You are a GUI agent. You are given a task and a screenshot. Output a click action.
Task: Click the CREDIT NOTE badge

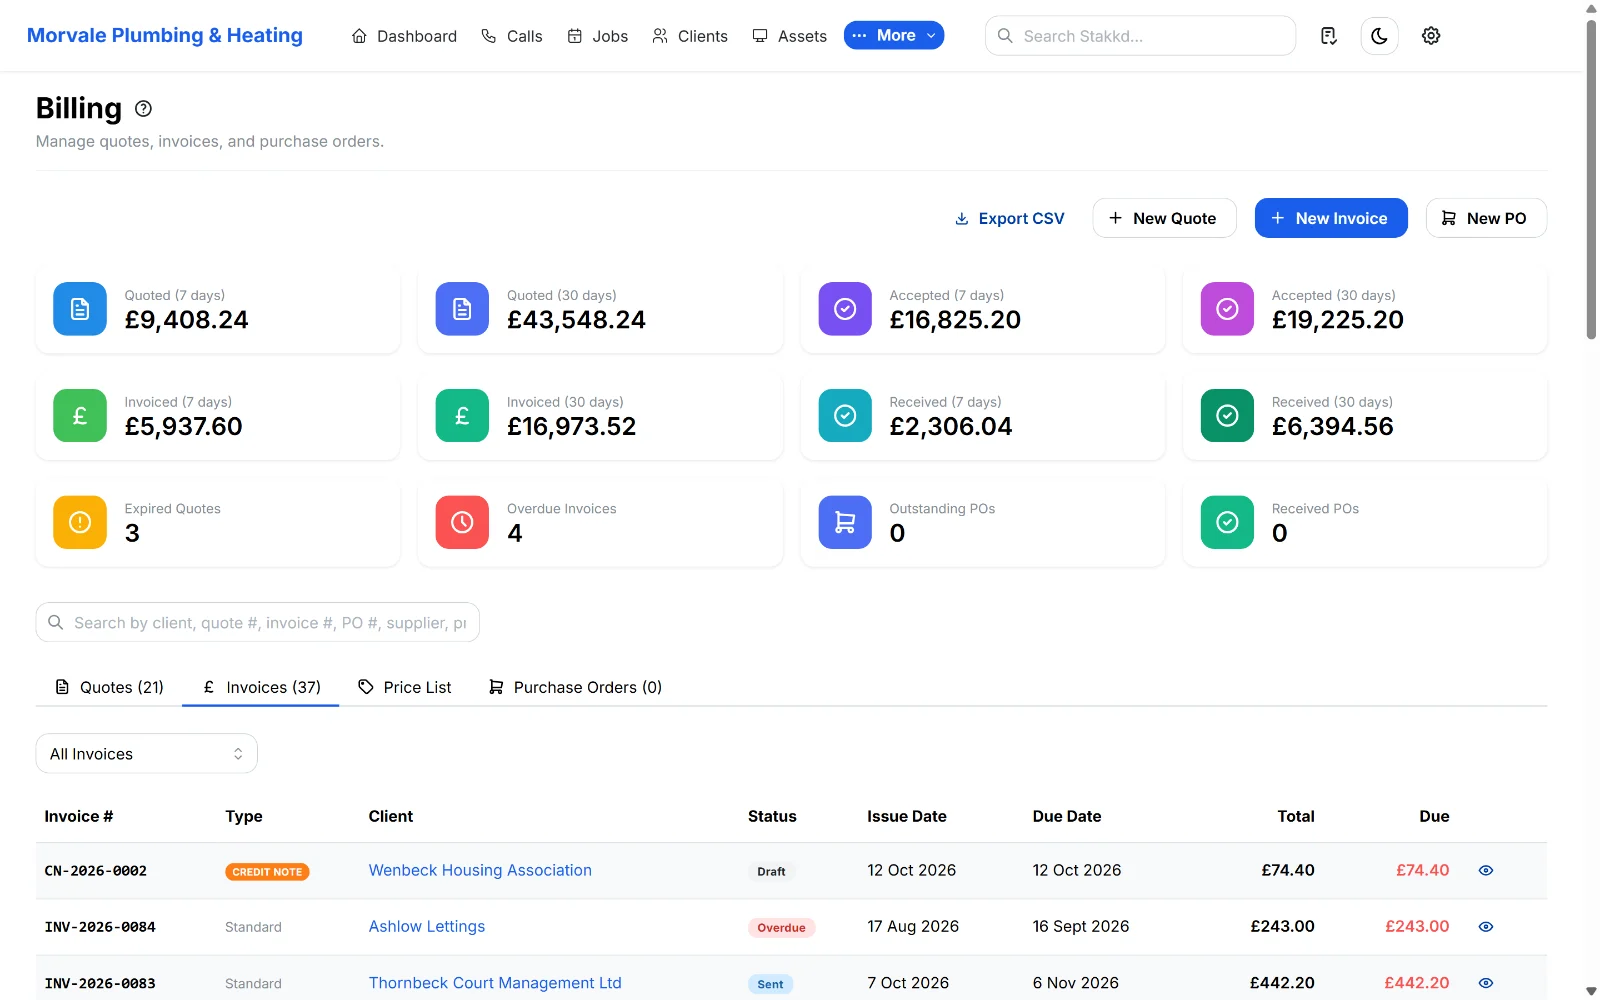[x=267, y=872]
